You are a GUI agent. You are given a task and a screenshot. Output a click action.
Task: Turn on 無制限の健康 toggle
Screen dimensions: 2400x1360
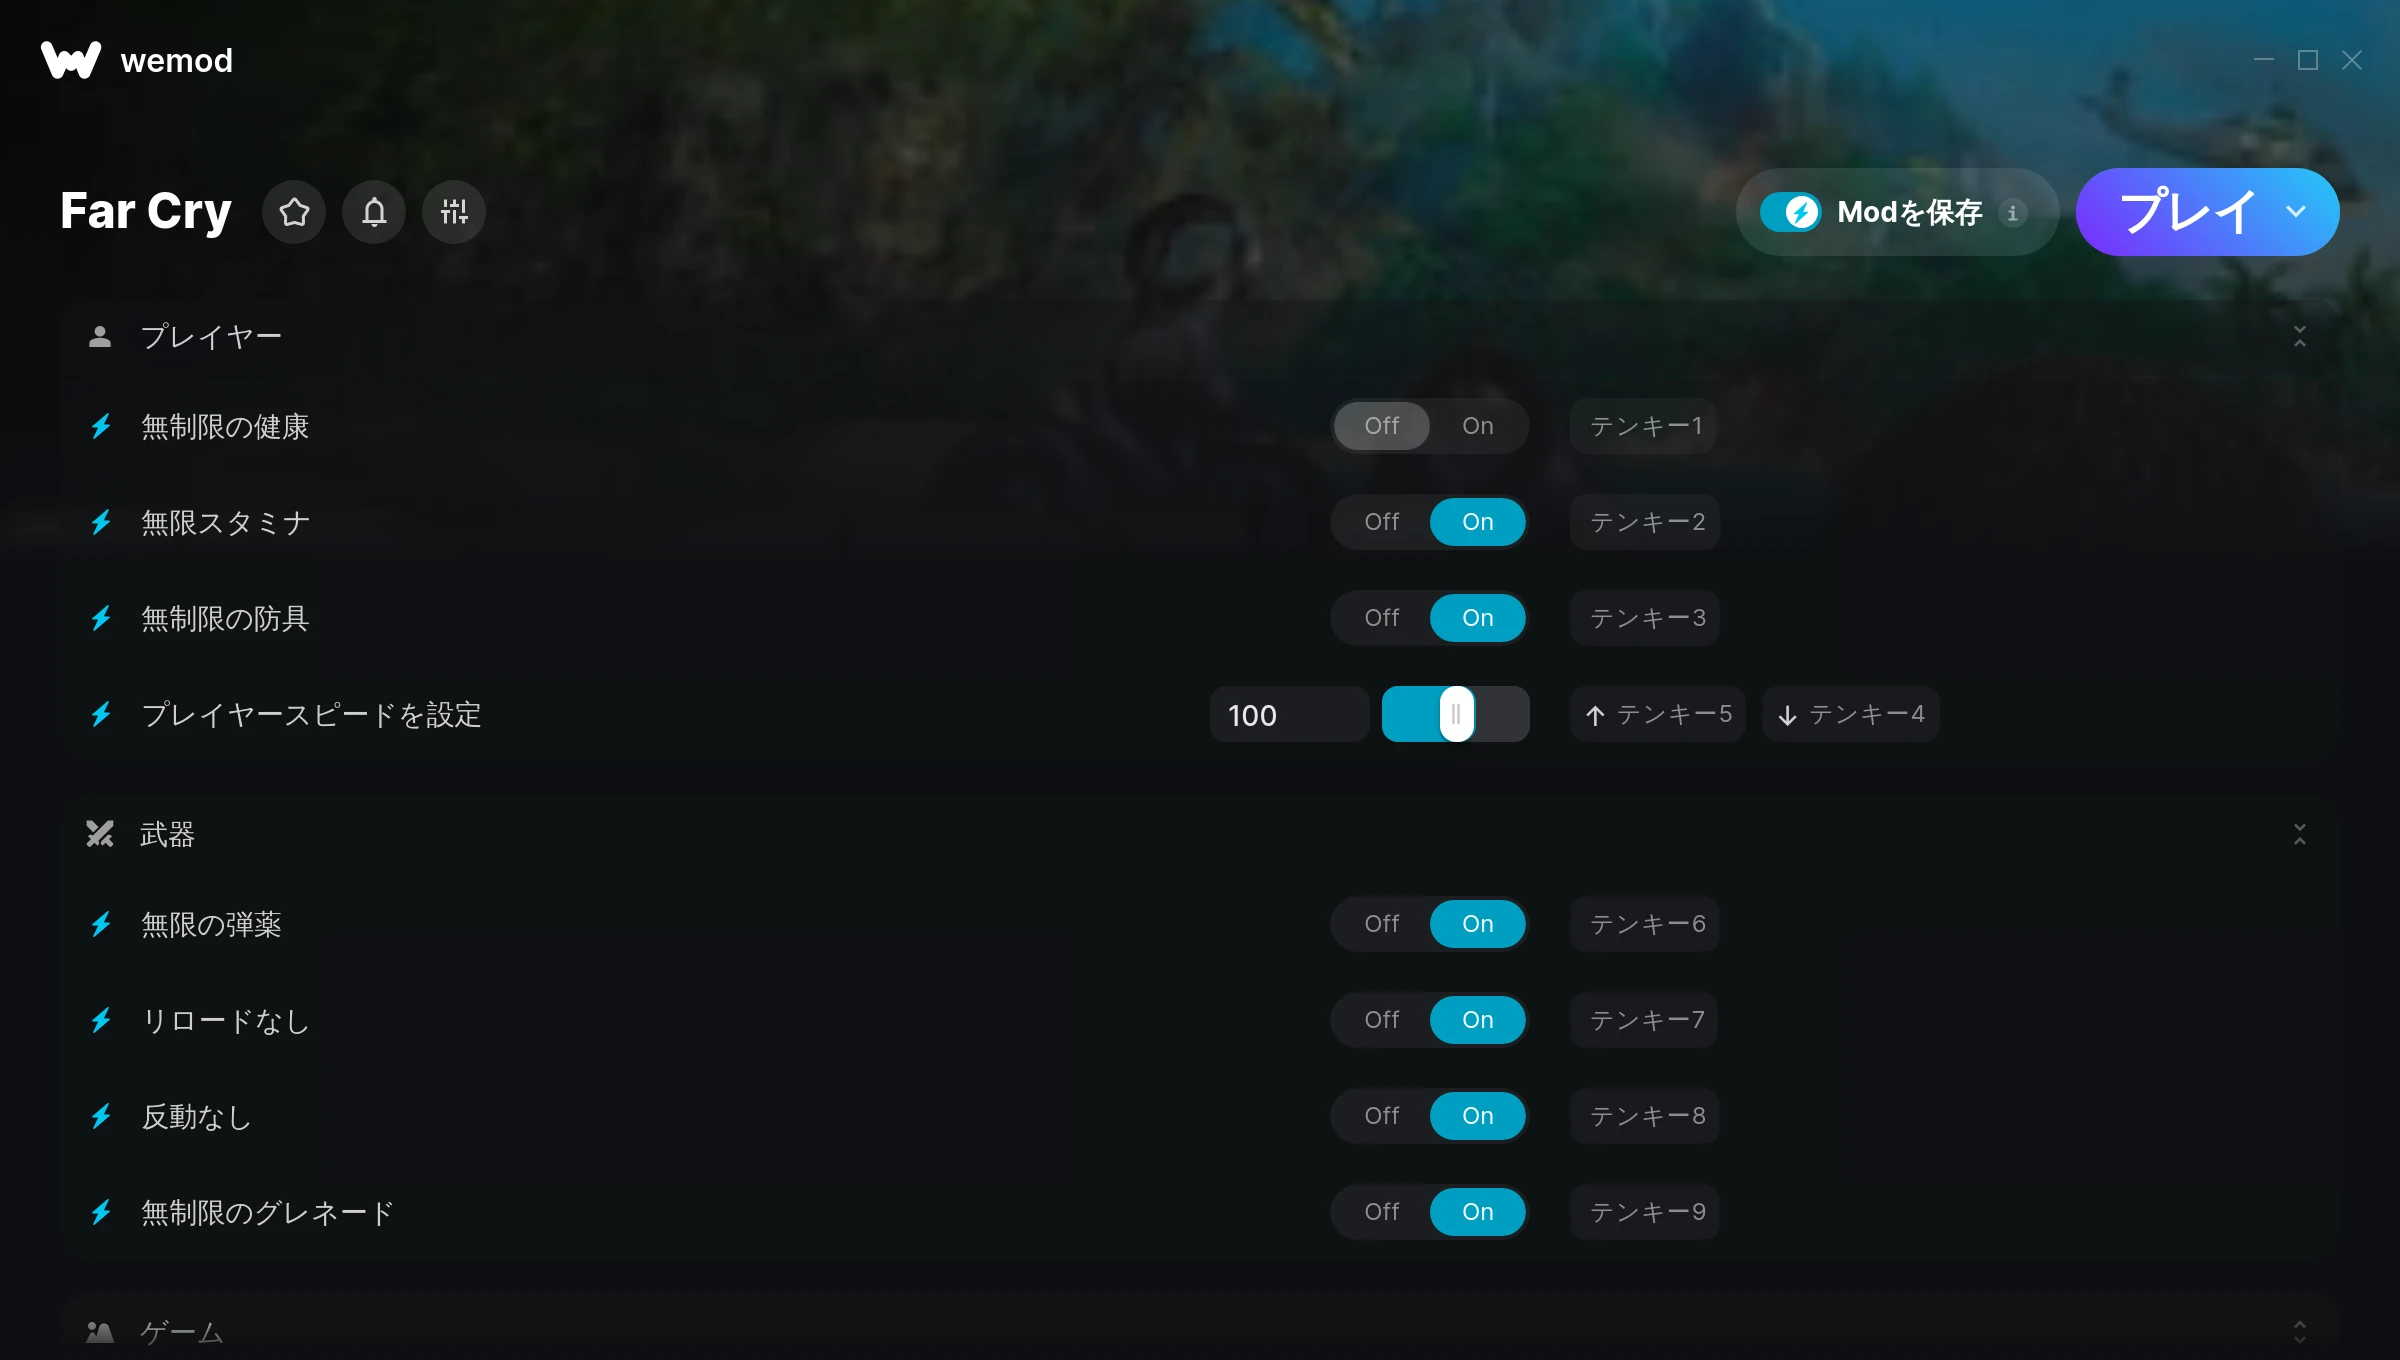[1477, 426]
